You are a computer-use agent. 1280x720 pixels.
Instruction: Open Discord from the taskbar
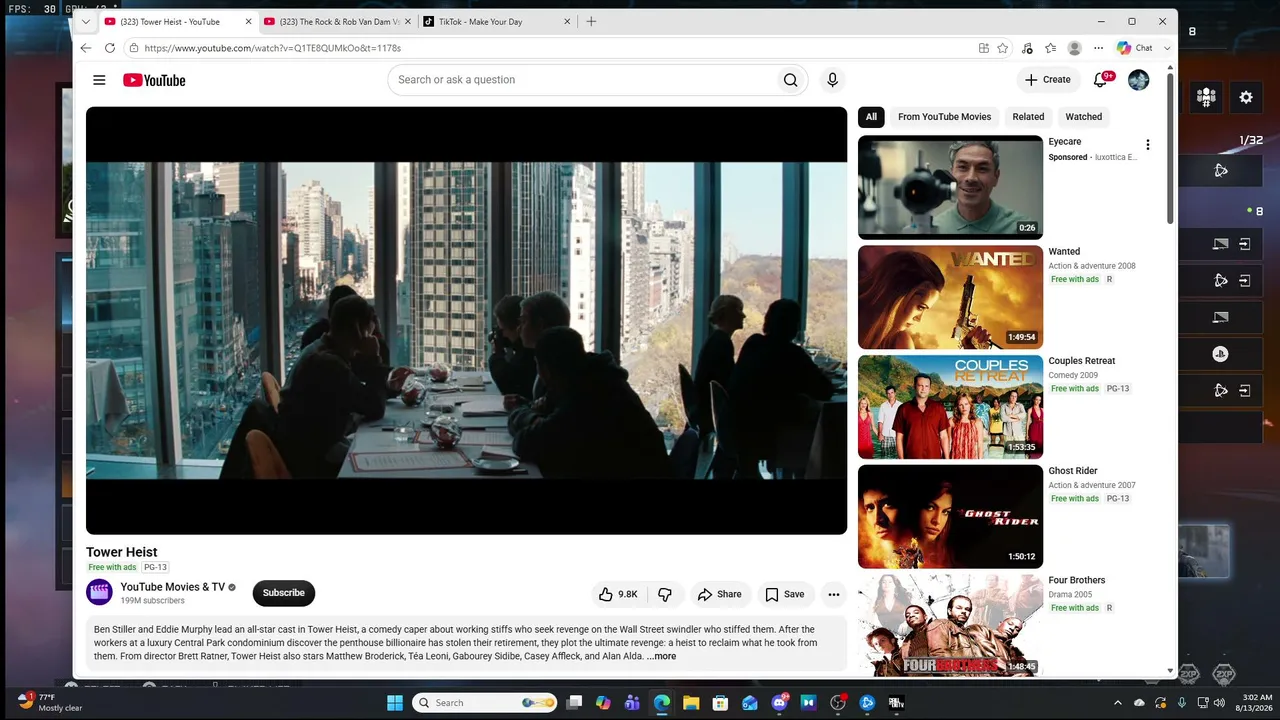pos(779,703)
